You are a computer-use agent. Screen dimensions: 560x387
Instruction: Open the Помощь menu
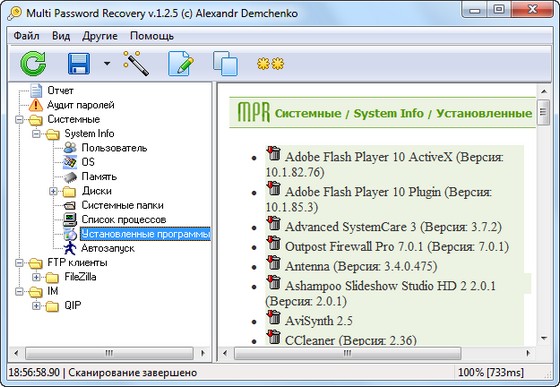[152, 36]
